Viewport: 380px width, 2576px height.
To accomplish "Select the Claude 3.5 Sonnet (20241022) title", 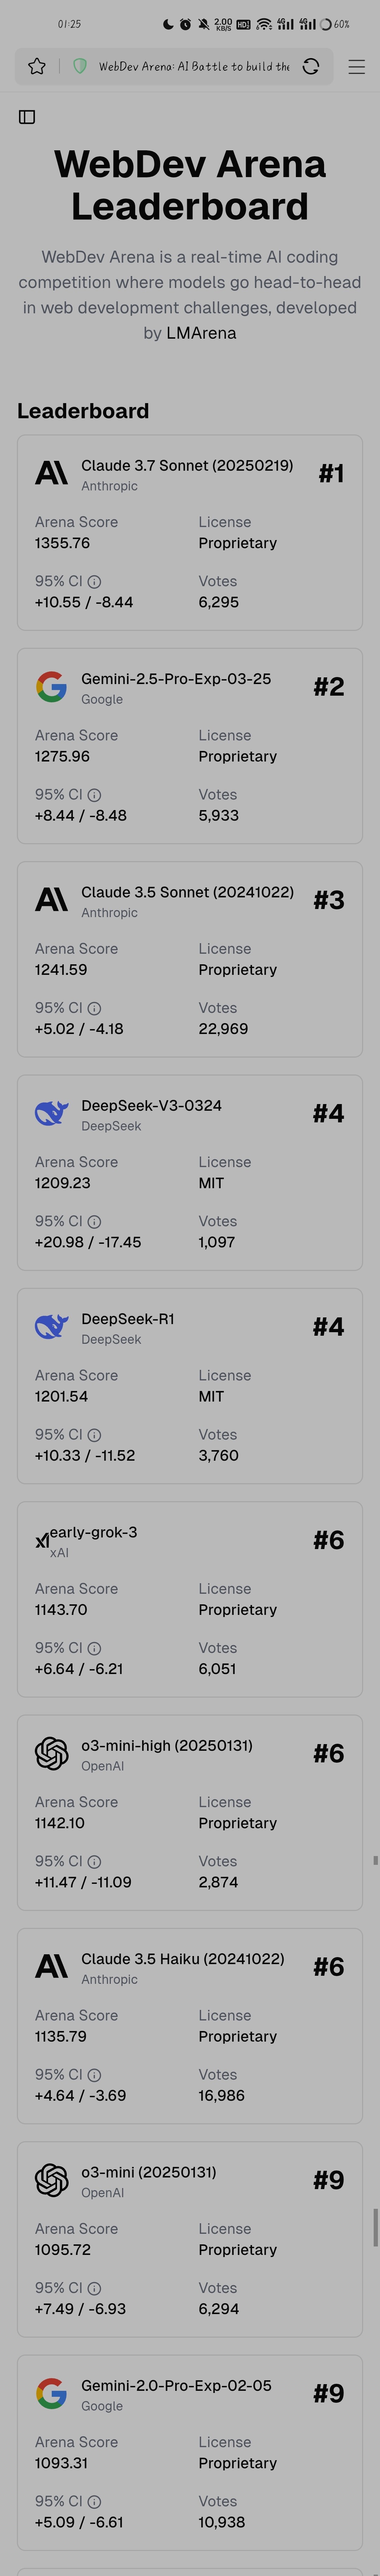I will [187, 892].
